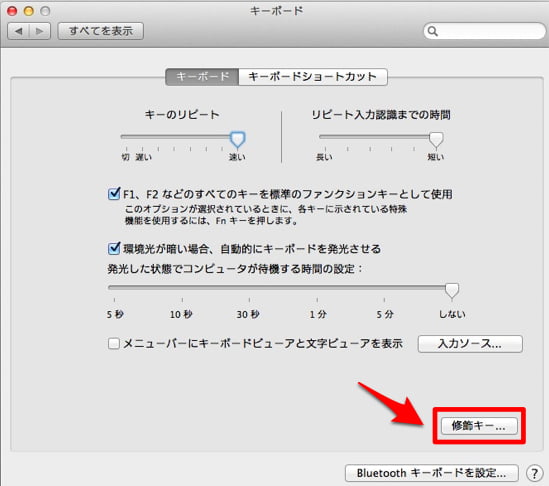Click the magnifying glass search icon
The image size is (549, 486).
433,31
